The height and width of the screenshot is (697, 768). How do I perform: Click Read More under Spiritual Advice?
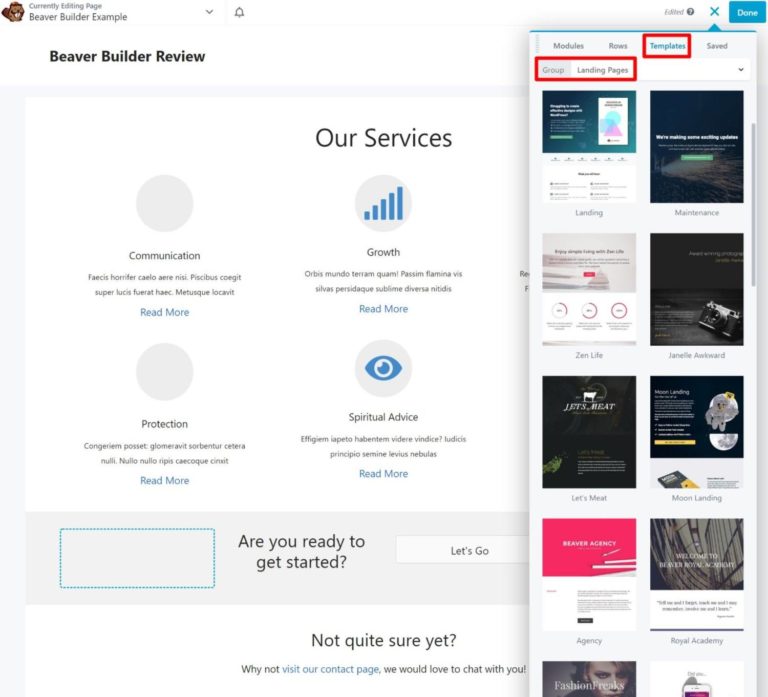coord(383,474)
